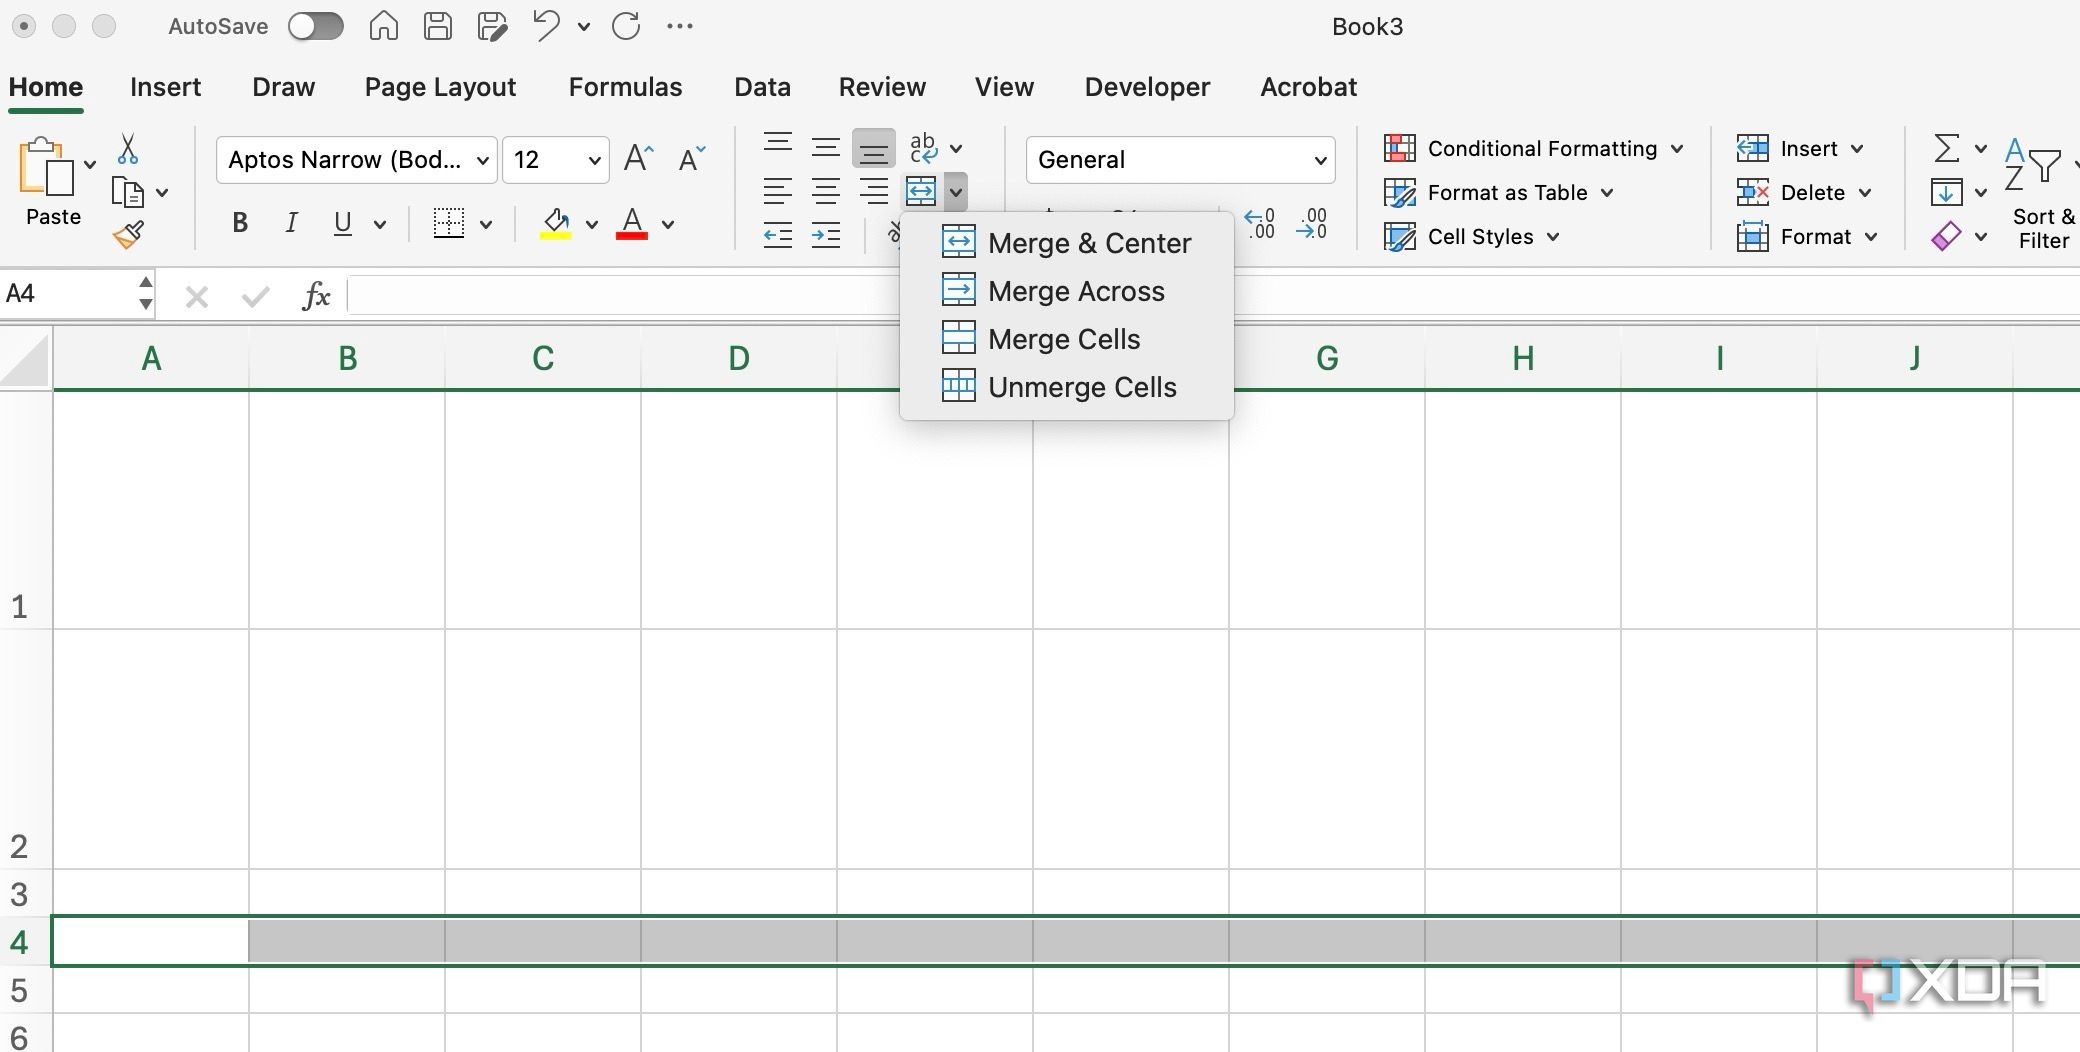Click Merge & Center
Image resolution: width=2080 pixels, height=1052 pixels.
[1089, 242]
